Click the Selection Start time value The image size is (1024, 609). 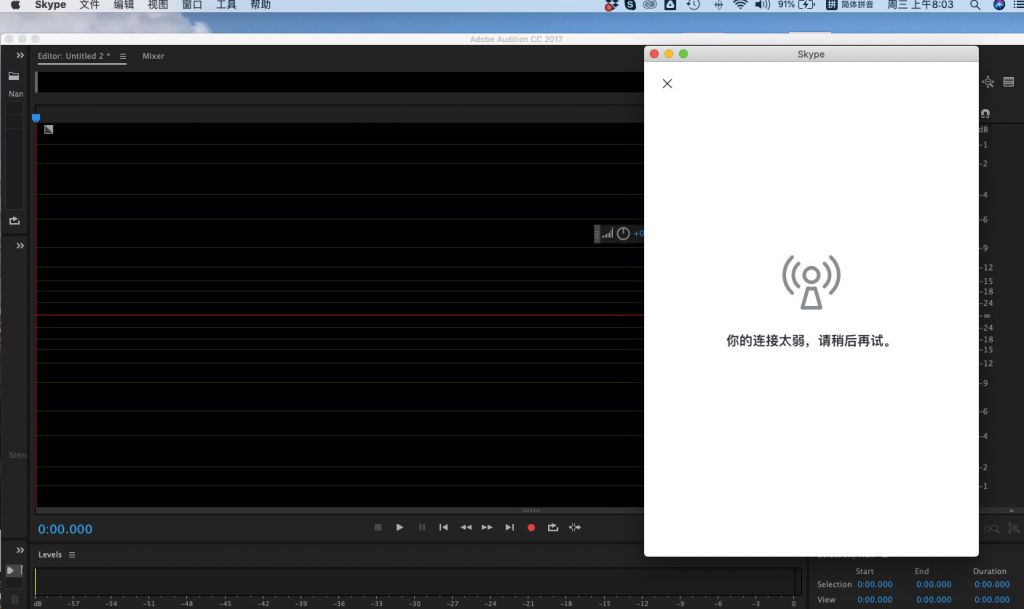pyautogui.click(x=874, y=584)
